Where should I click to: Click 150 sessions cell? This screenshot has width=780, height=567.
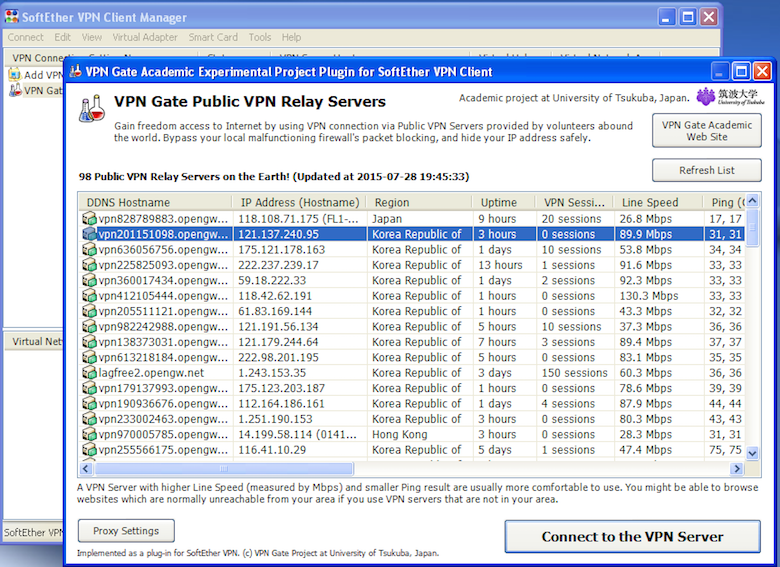coord(575,373)
